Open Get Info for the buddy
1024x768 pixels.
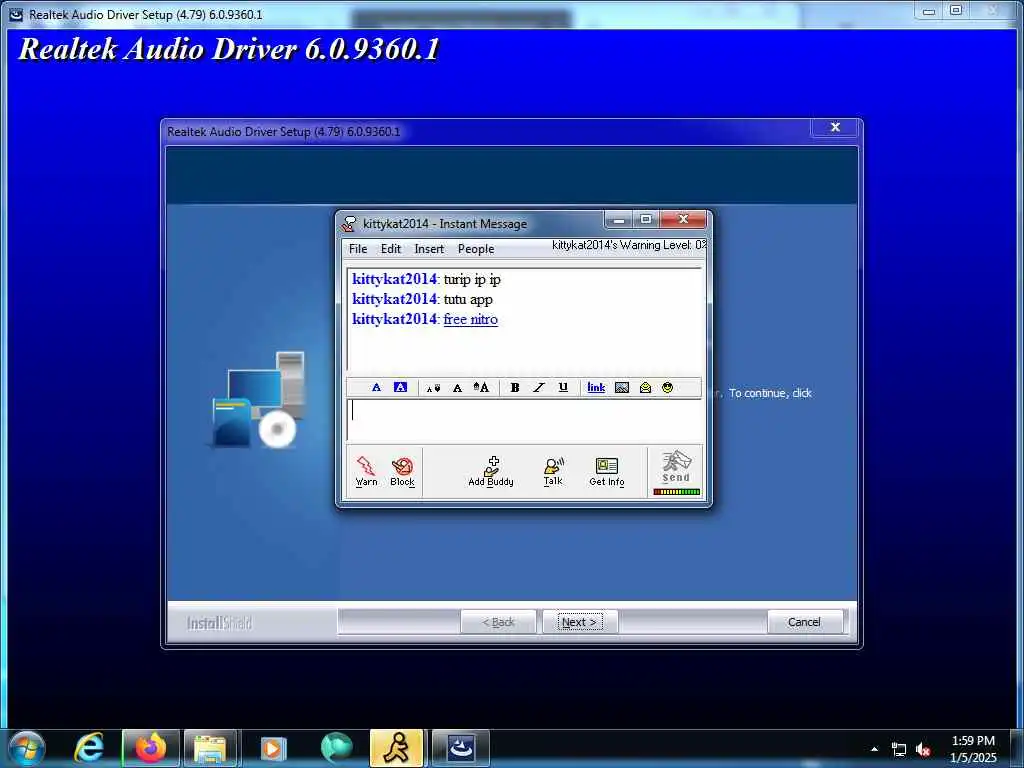point(607,471)
